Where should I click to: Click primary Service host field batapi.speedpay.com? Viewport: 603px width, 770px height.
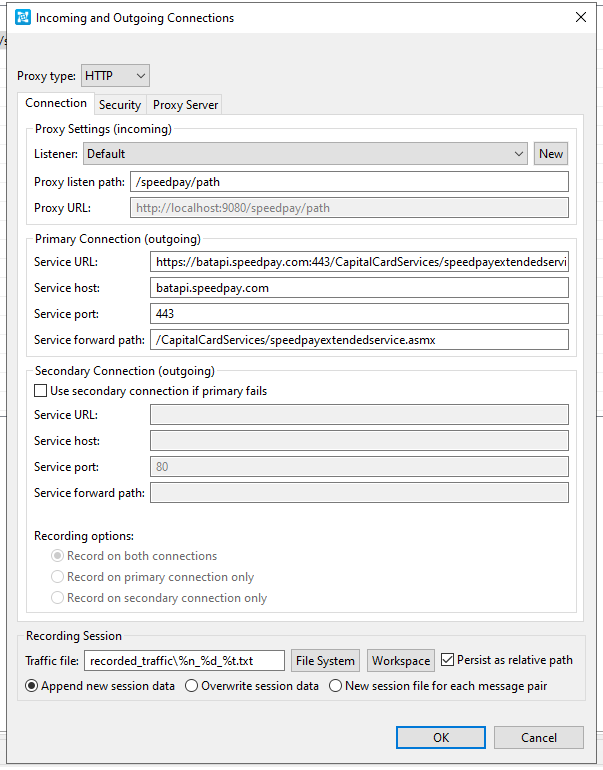[359, 288]
